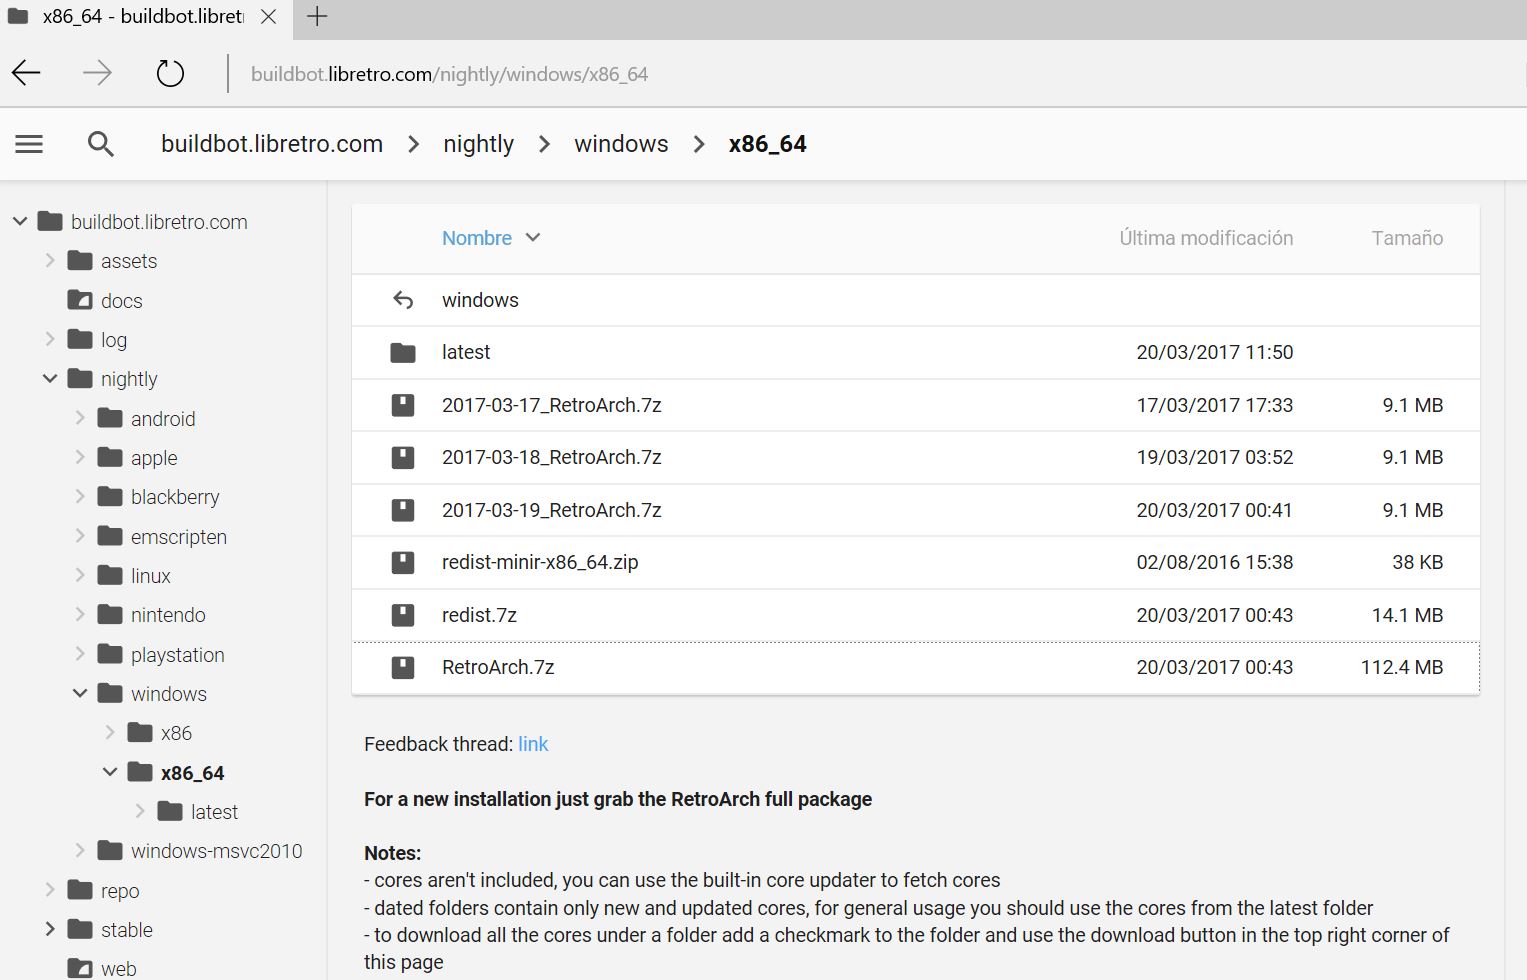Click the assets folder icon in sidebar
The width and height of the screenshot is (1527, 980).
pyautogui.click(x=80, y=260)
